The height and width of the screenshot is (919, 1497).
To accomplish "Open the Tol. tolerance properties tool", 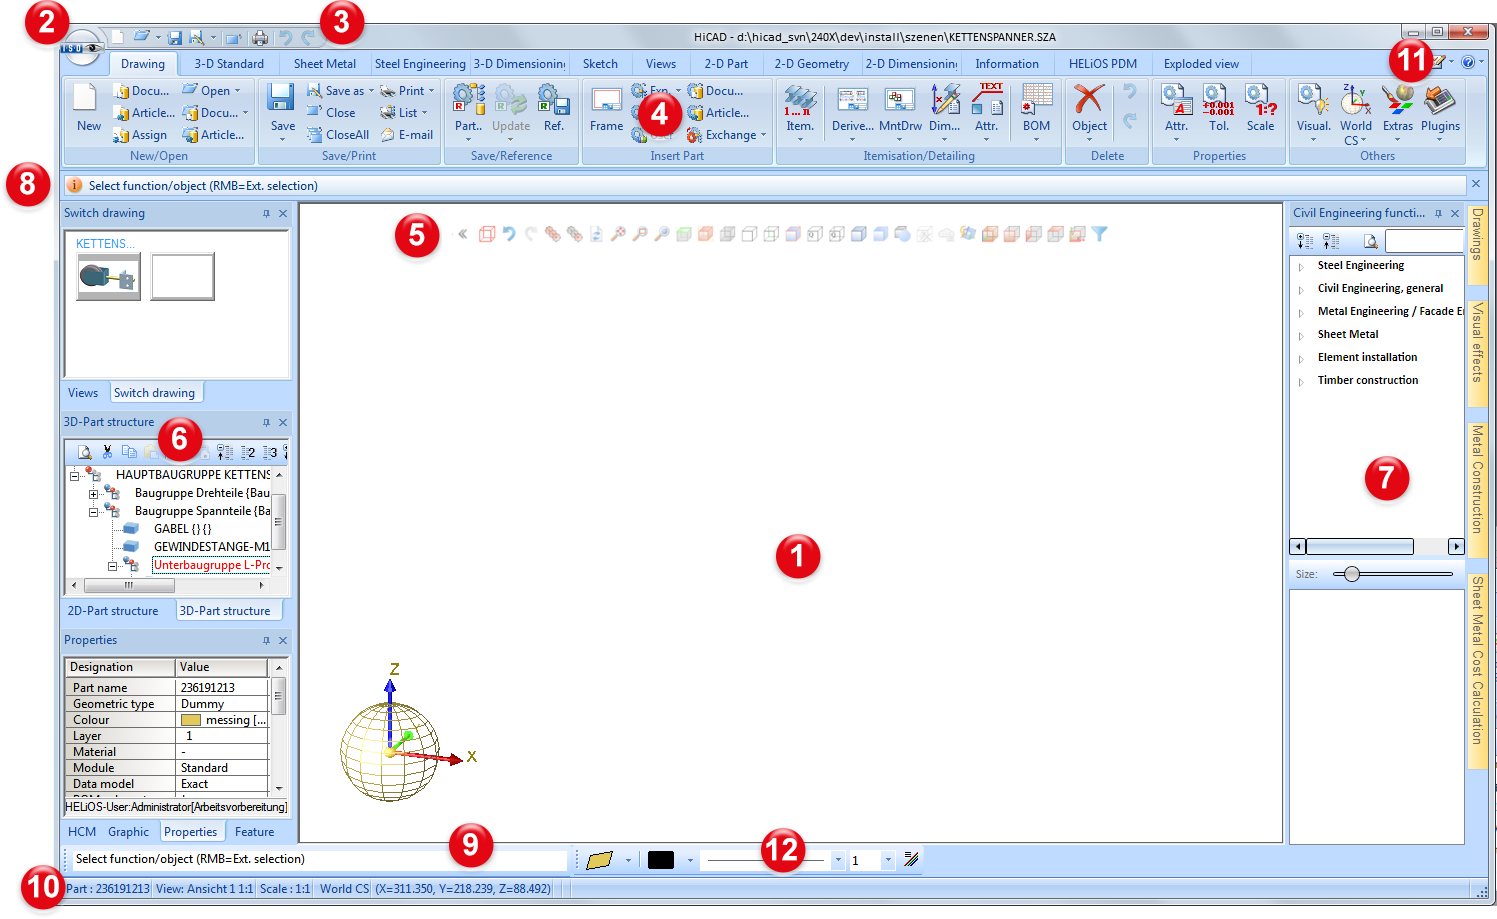I will (1218, 108).
